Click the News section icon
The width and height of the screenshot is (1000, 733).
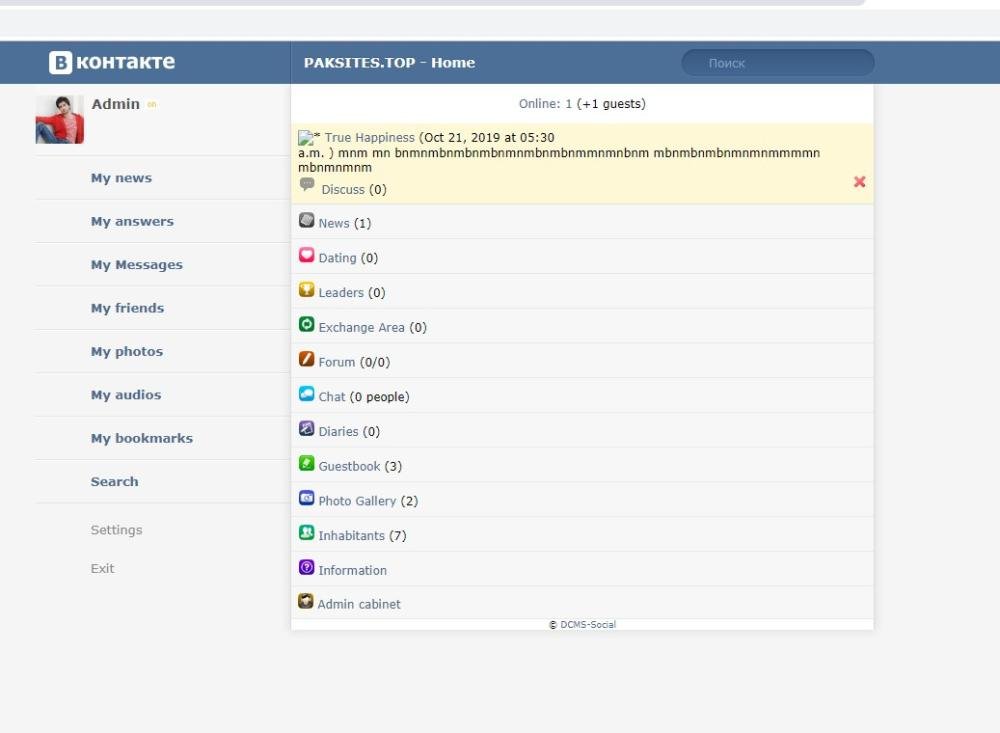307,221
